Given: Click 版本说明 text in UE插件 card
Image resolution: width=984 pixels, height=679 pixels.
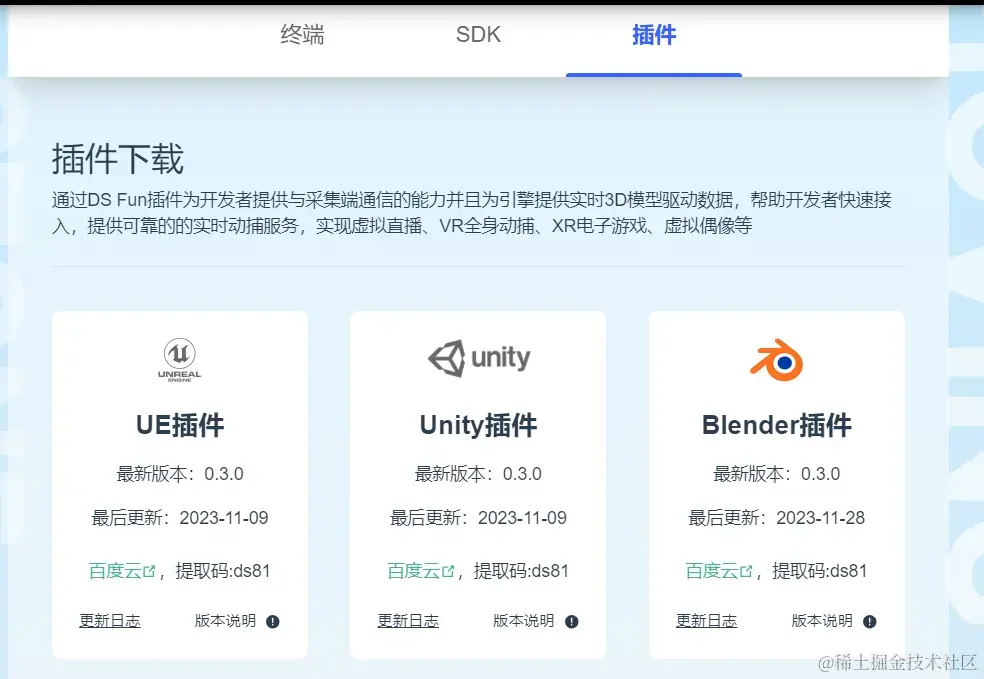Looking at the screenshot, I should pos(225,621).
